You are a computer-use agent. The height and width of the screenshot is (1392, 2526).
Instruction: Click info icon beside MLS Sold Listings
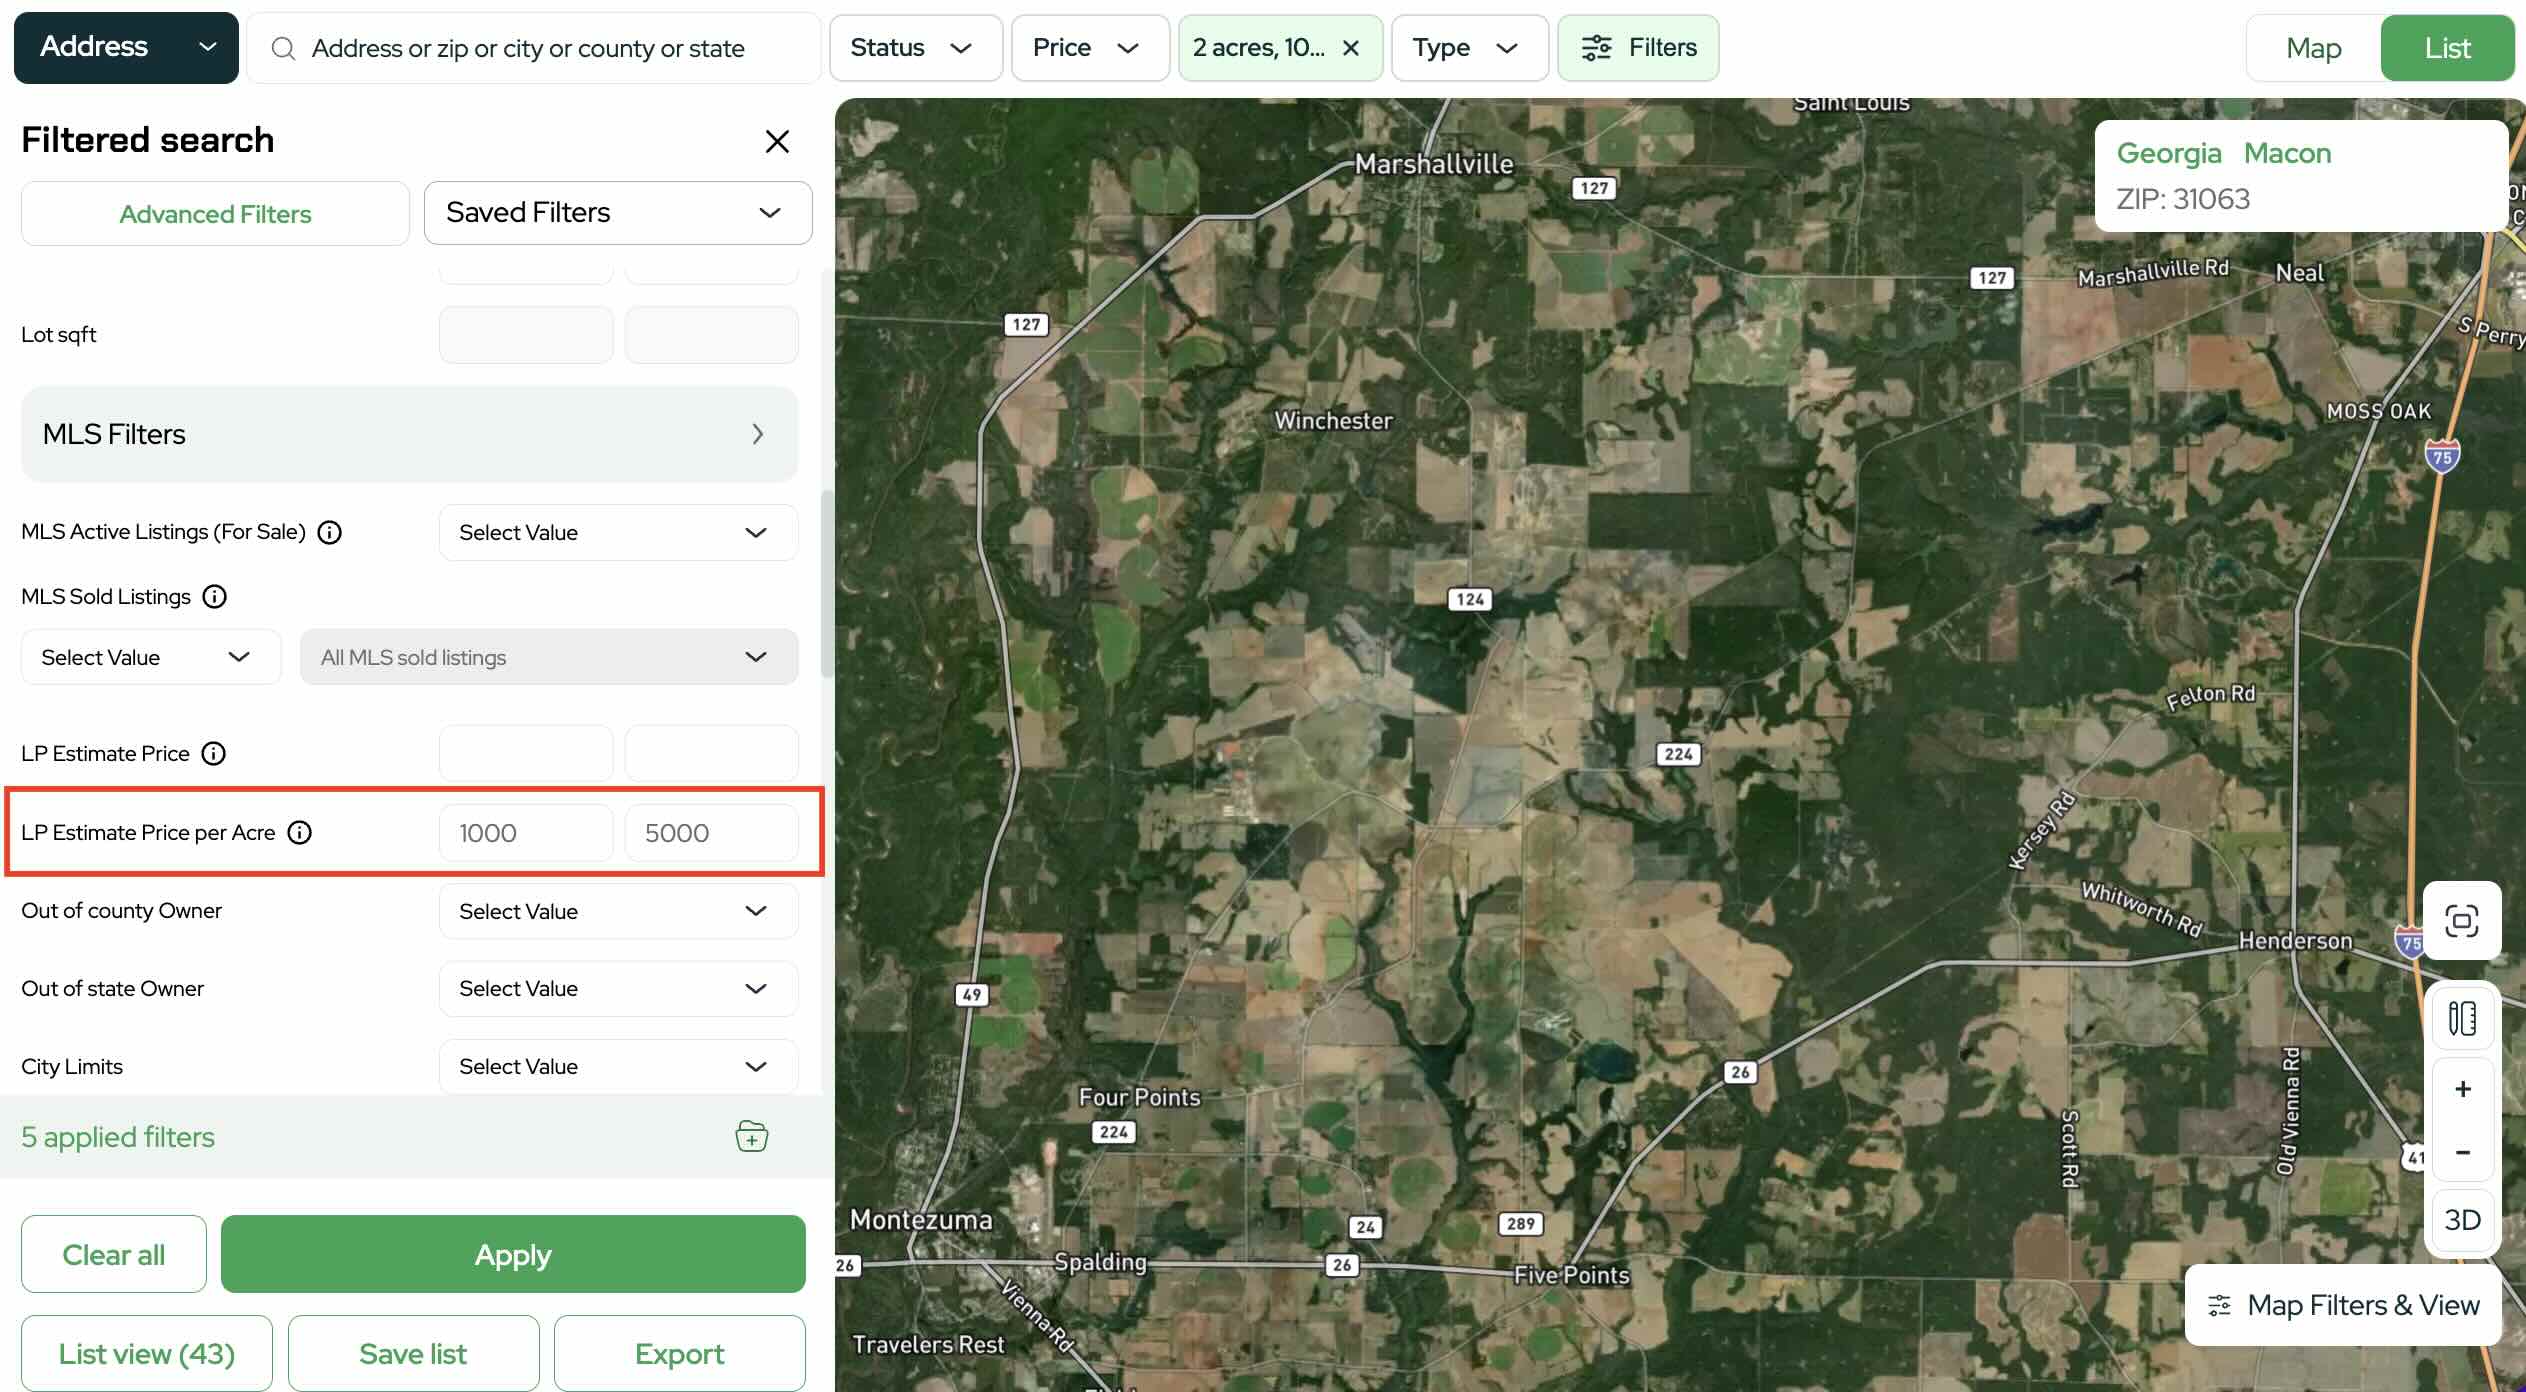point(215,597)
